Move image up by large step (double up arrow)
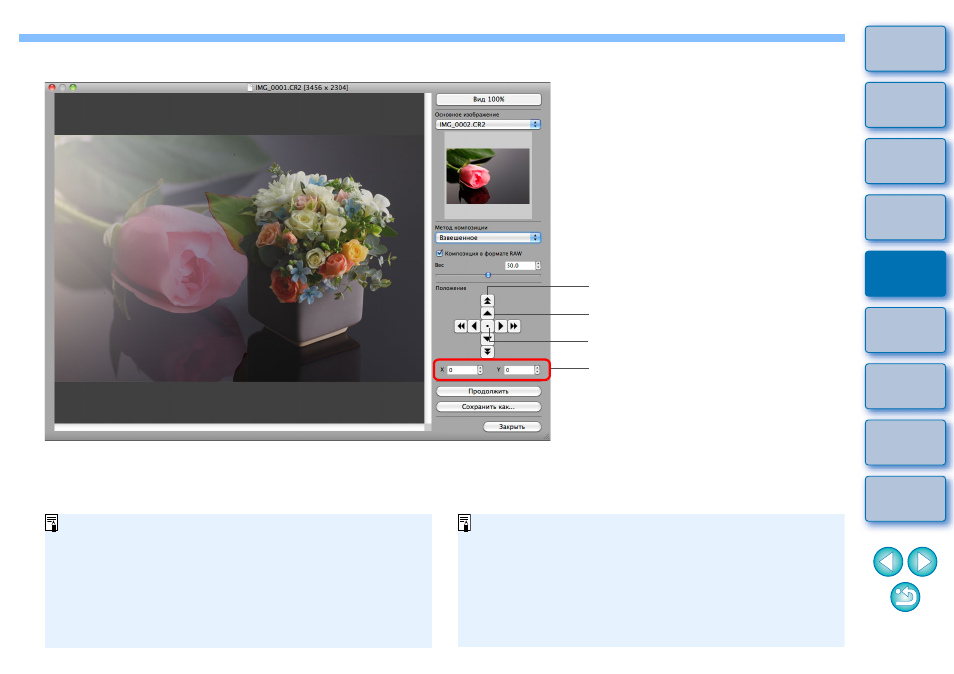954x674 pixels. (x=487, y=301)
